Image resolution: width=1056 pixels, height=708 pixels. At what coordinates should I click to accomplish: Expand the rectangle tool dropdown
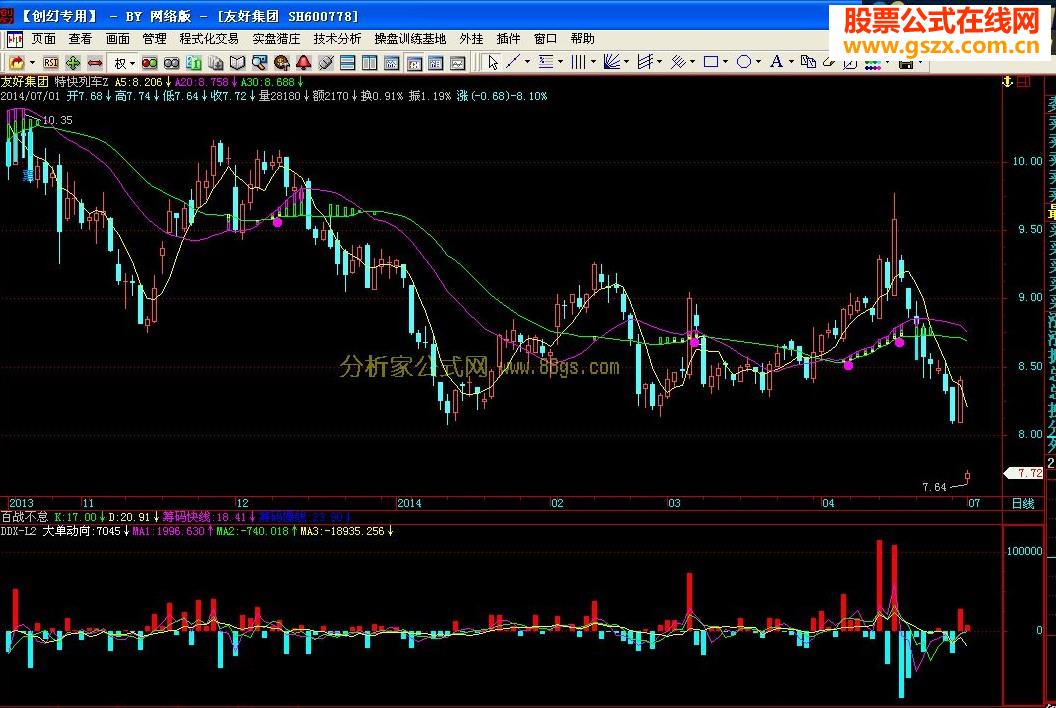point(725,62)
